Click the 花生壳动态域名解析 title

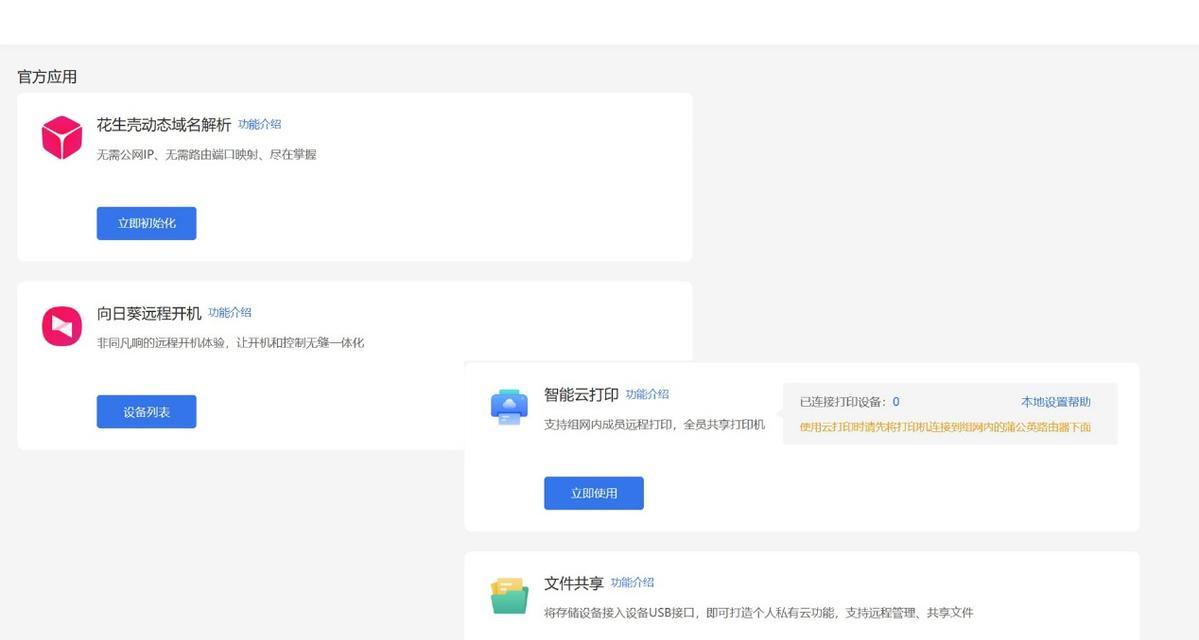[164, 125]
